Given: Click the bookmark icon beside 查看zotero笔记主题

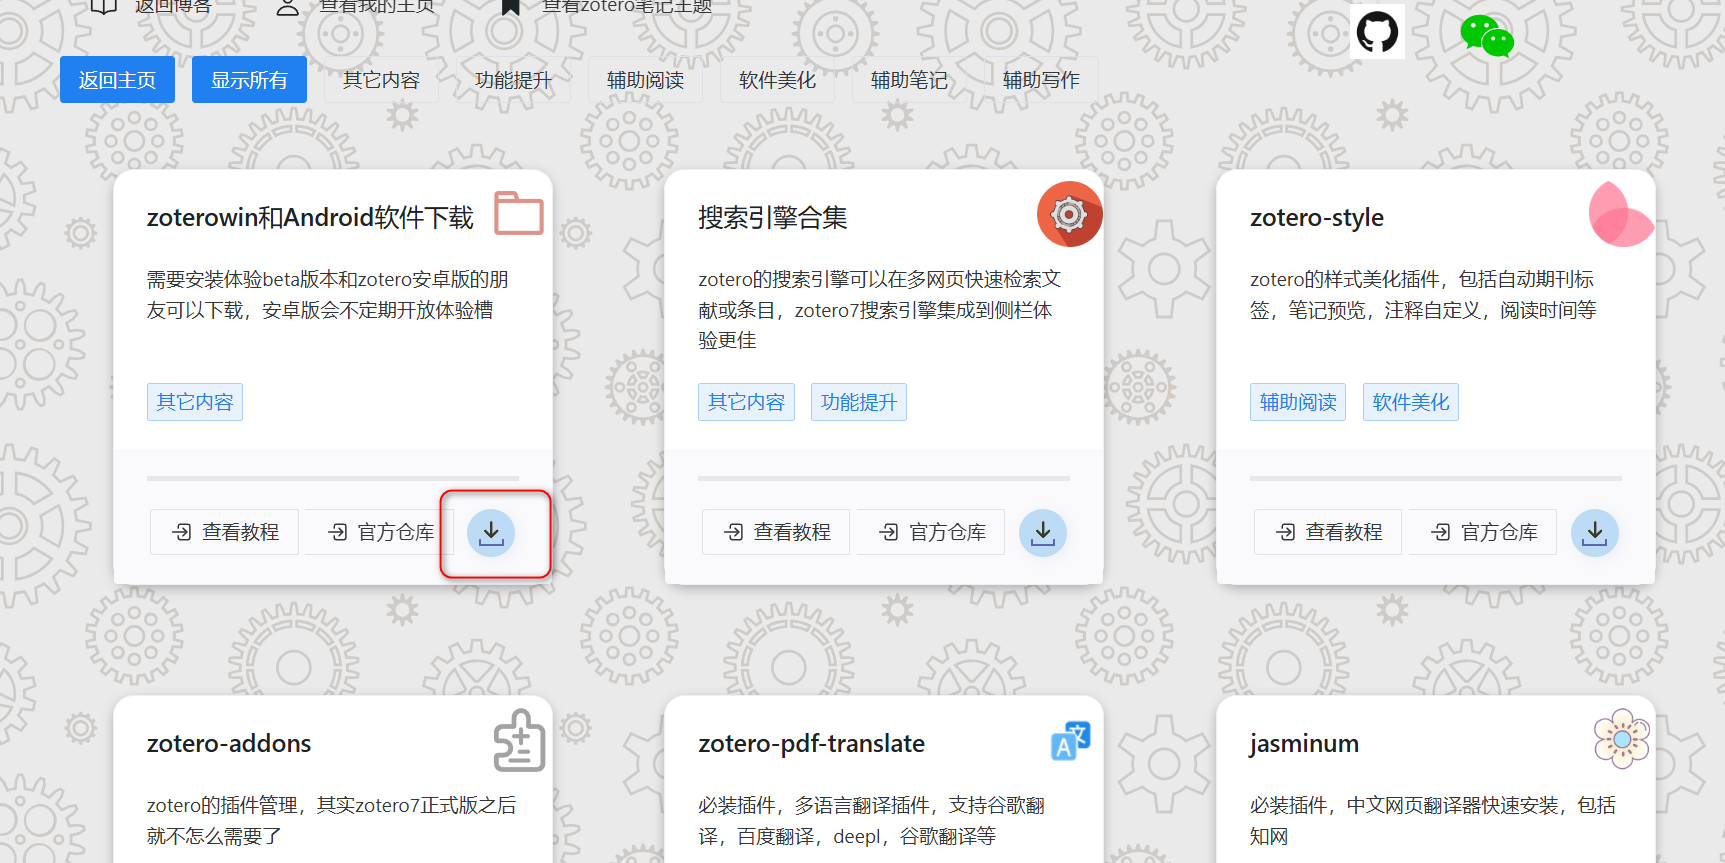Looking at the screenshot, I should [x=511, y=6].
